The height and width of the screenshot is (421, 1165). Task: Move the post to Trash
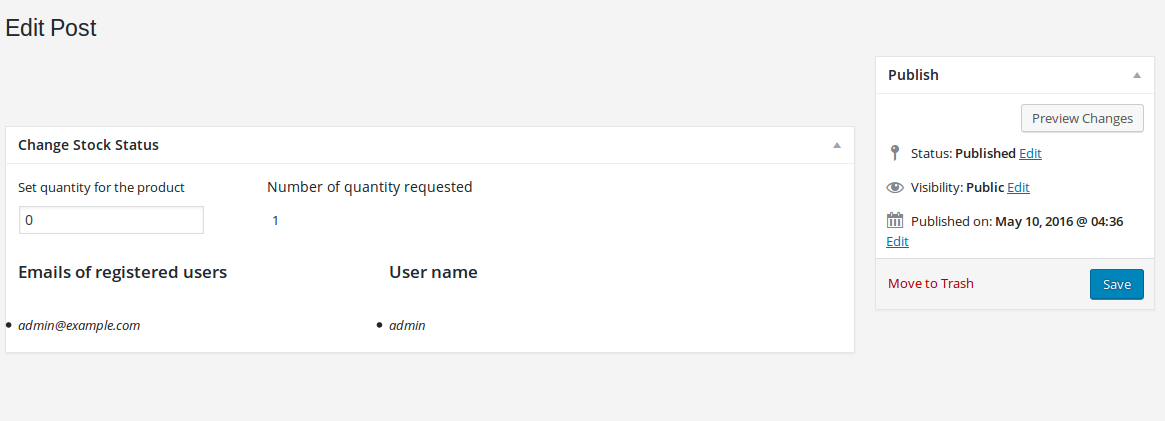tap(930, 284)
